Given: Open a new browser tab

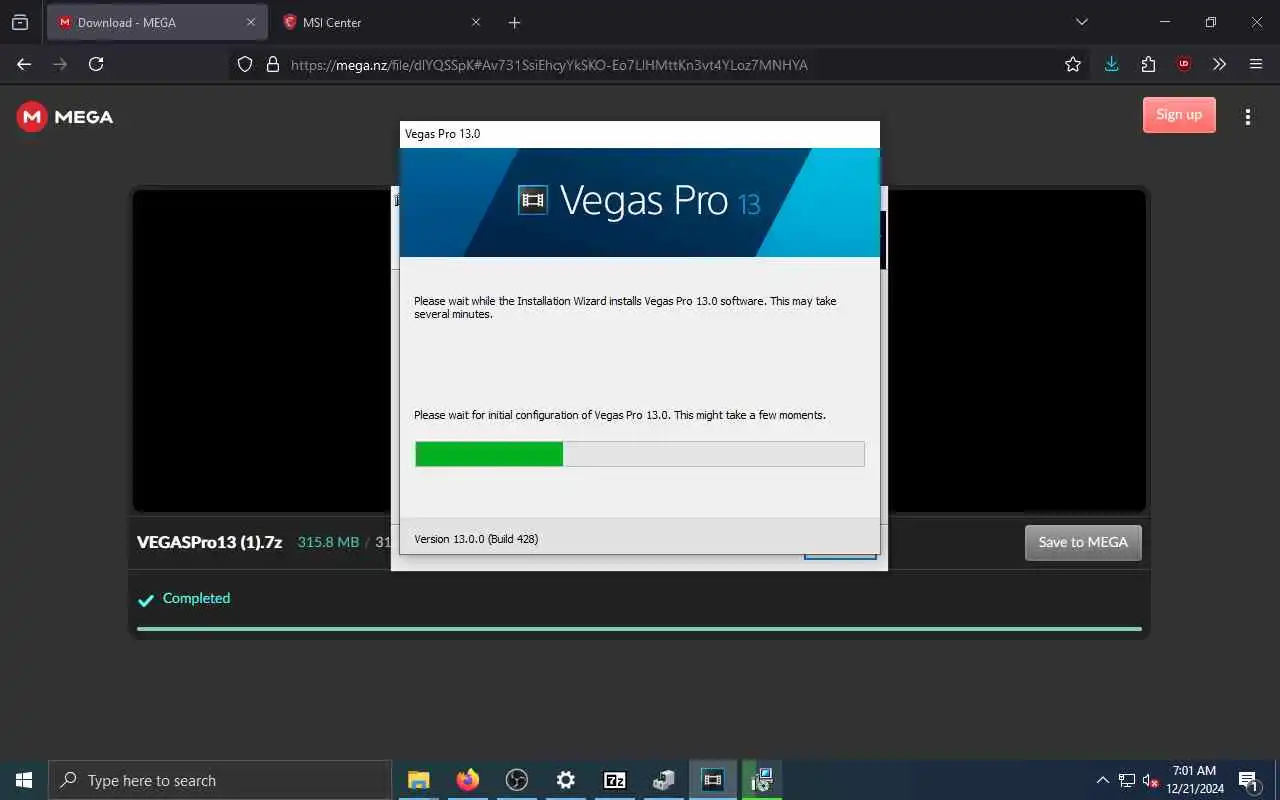Looking at the screenshot, I should (x=514, y=22).
